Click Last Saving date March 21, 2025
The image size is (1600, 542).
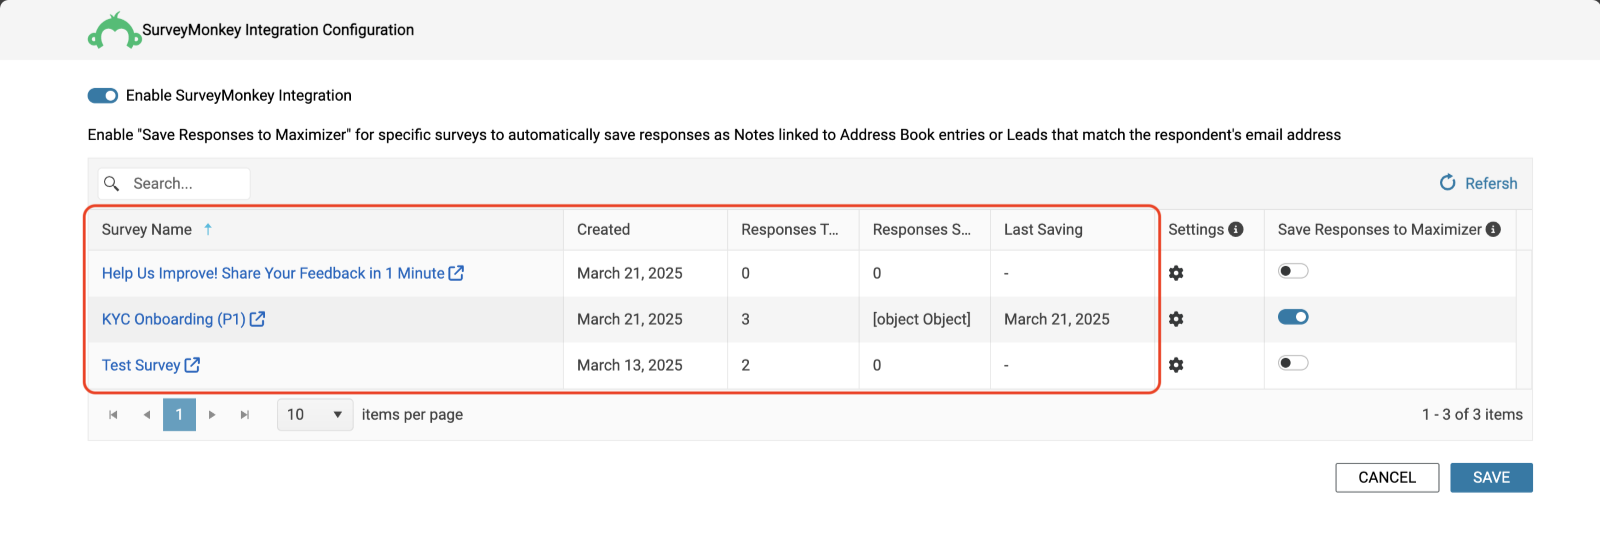click(x=1057, y=319)
